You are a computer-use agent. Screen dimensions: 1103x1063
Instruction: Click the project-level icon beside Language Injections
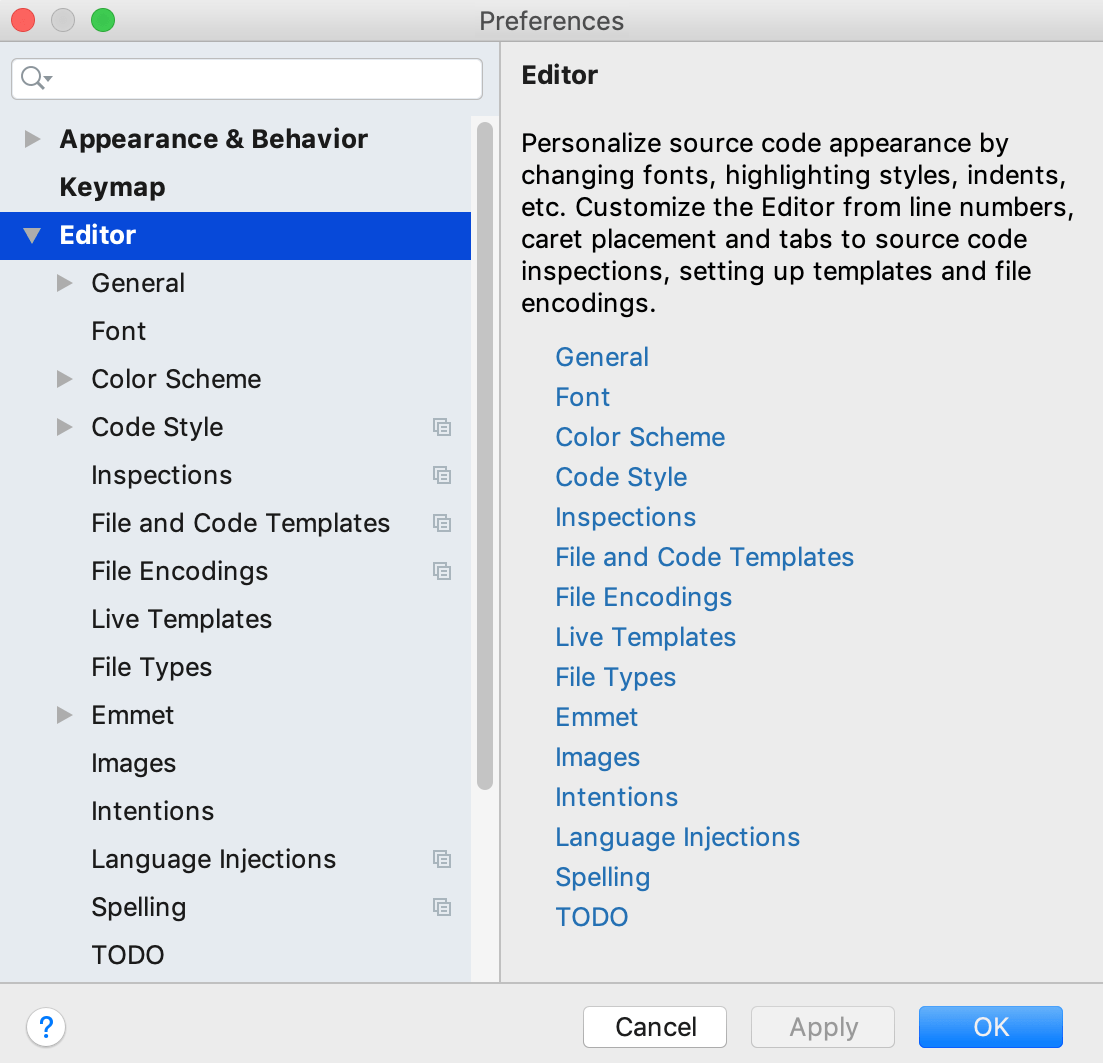(442, 859)
